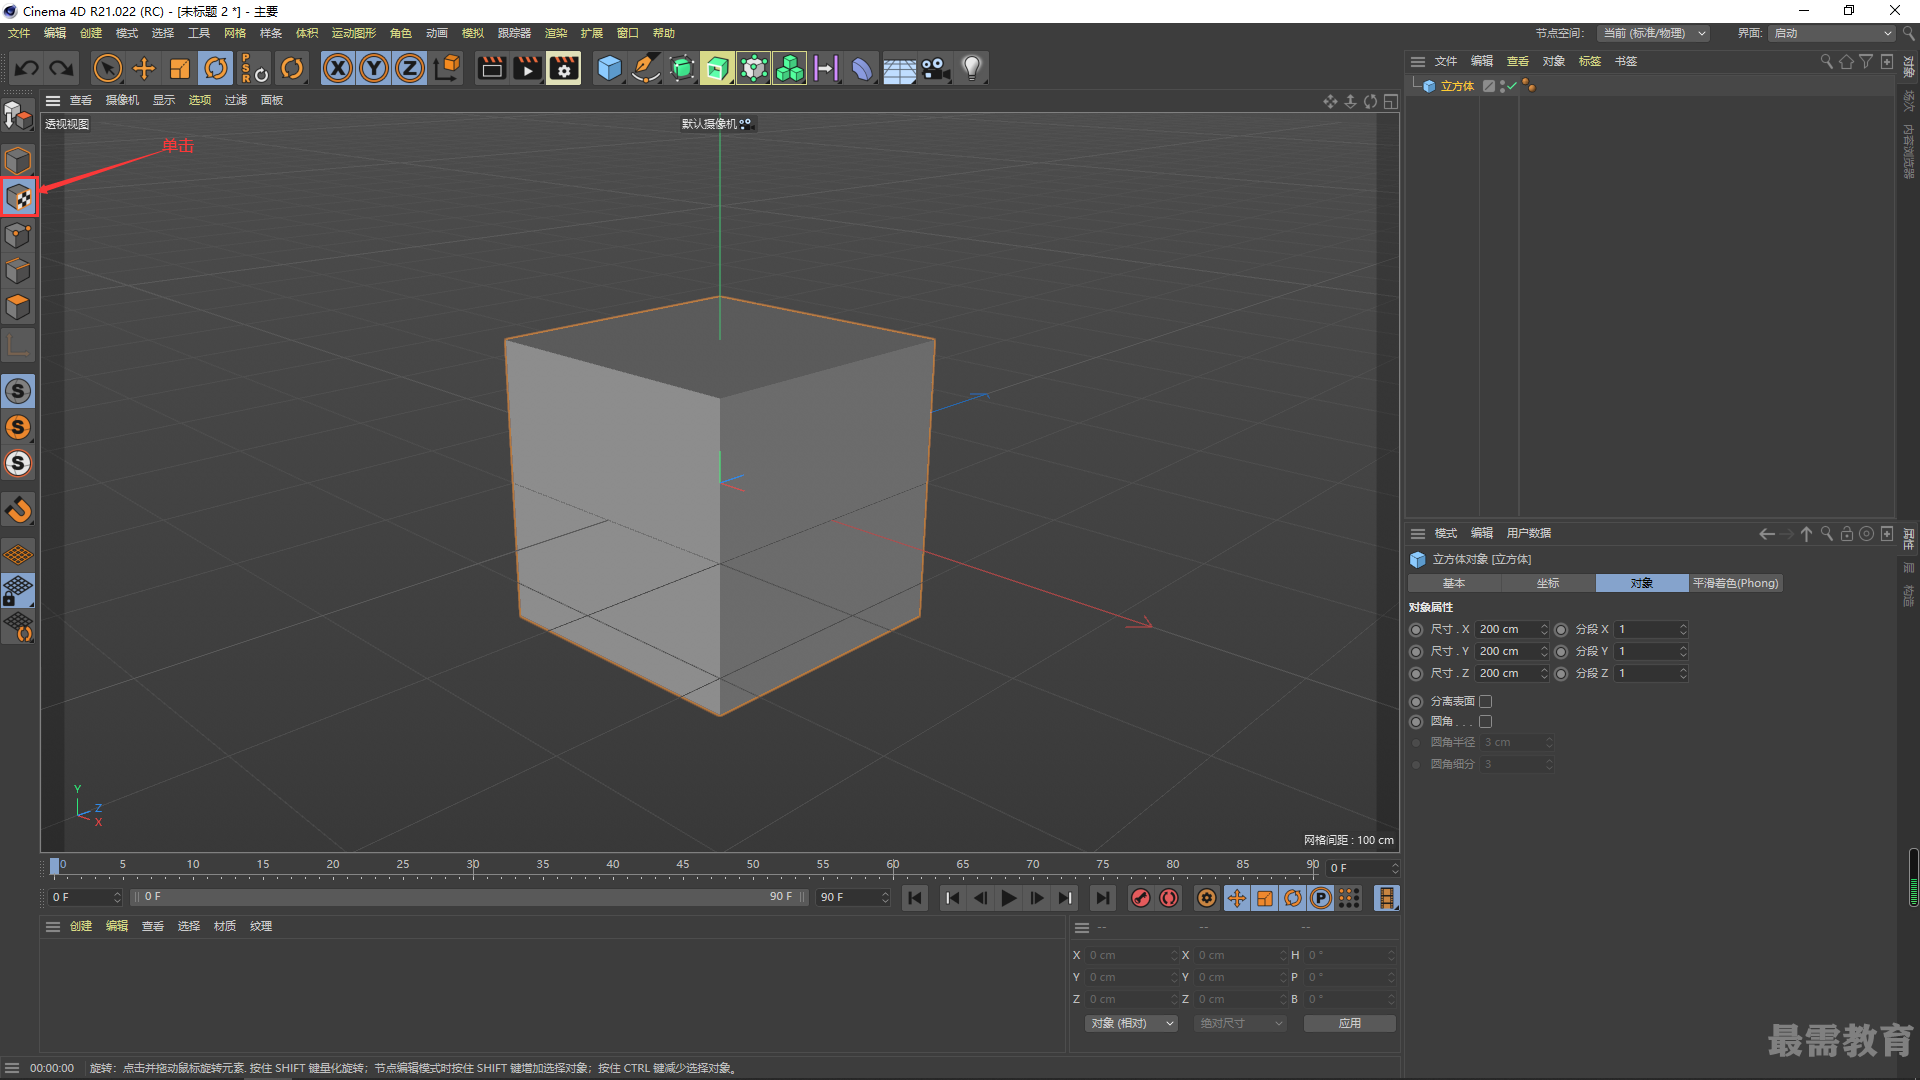Add a Cube primitive object
Image resolution: width=1920 pixels, height=1080 pixels.
(609, 68)
